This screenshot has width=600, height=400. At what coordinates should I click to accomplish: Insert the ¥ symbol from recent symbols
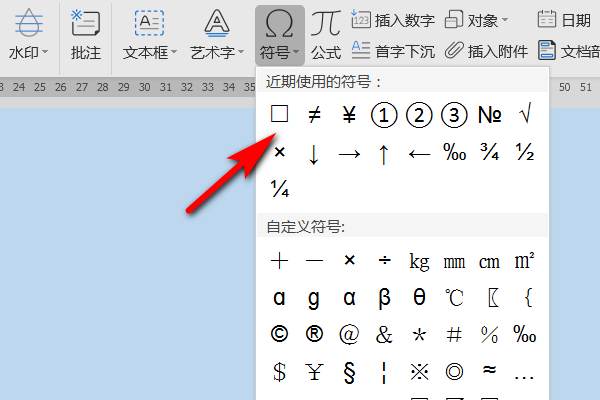tap(349, 114)
